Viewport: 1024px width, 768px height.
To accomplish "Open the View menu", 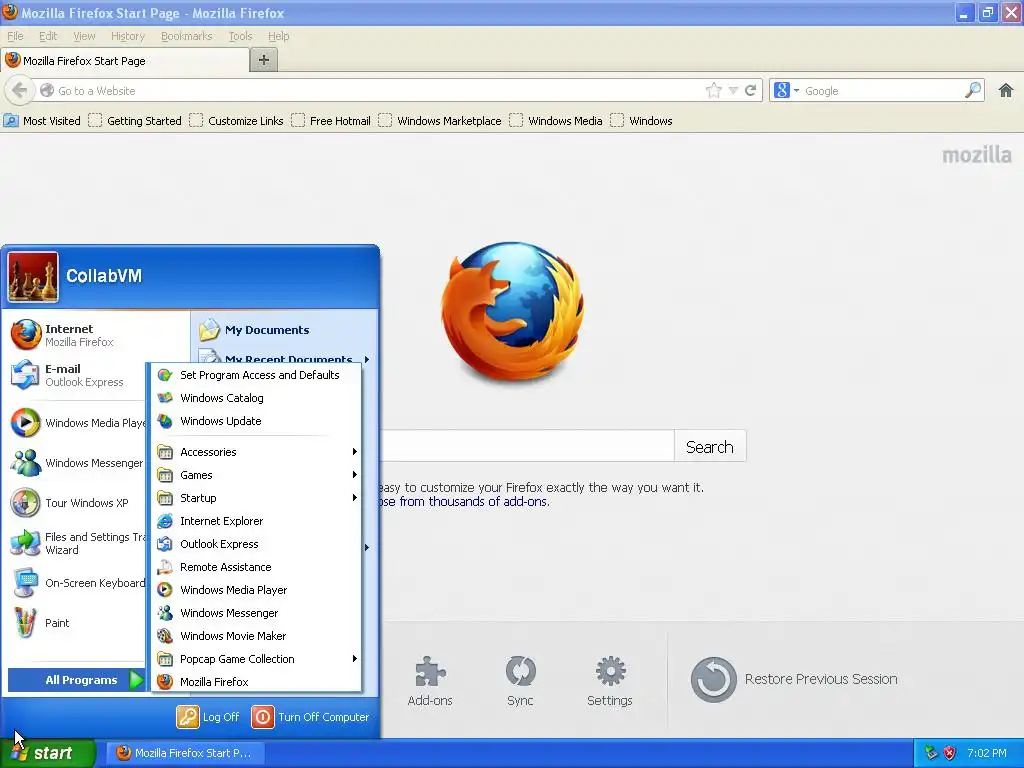I will (x=84, y=36).
